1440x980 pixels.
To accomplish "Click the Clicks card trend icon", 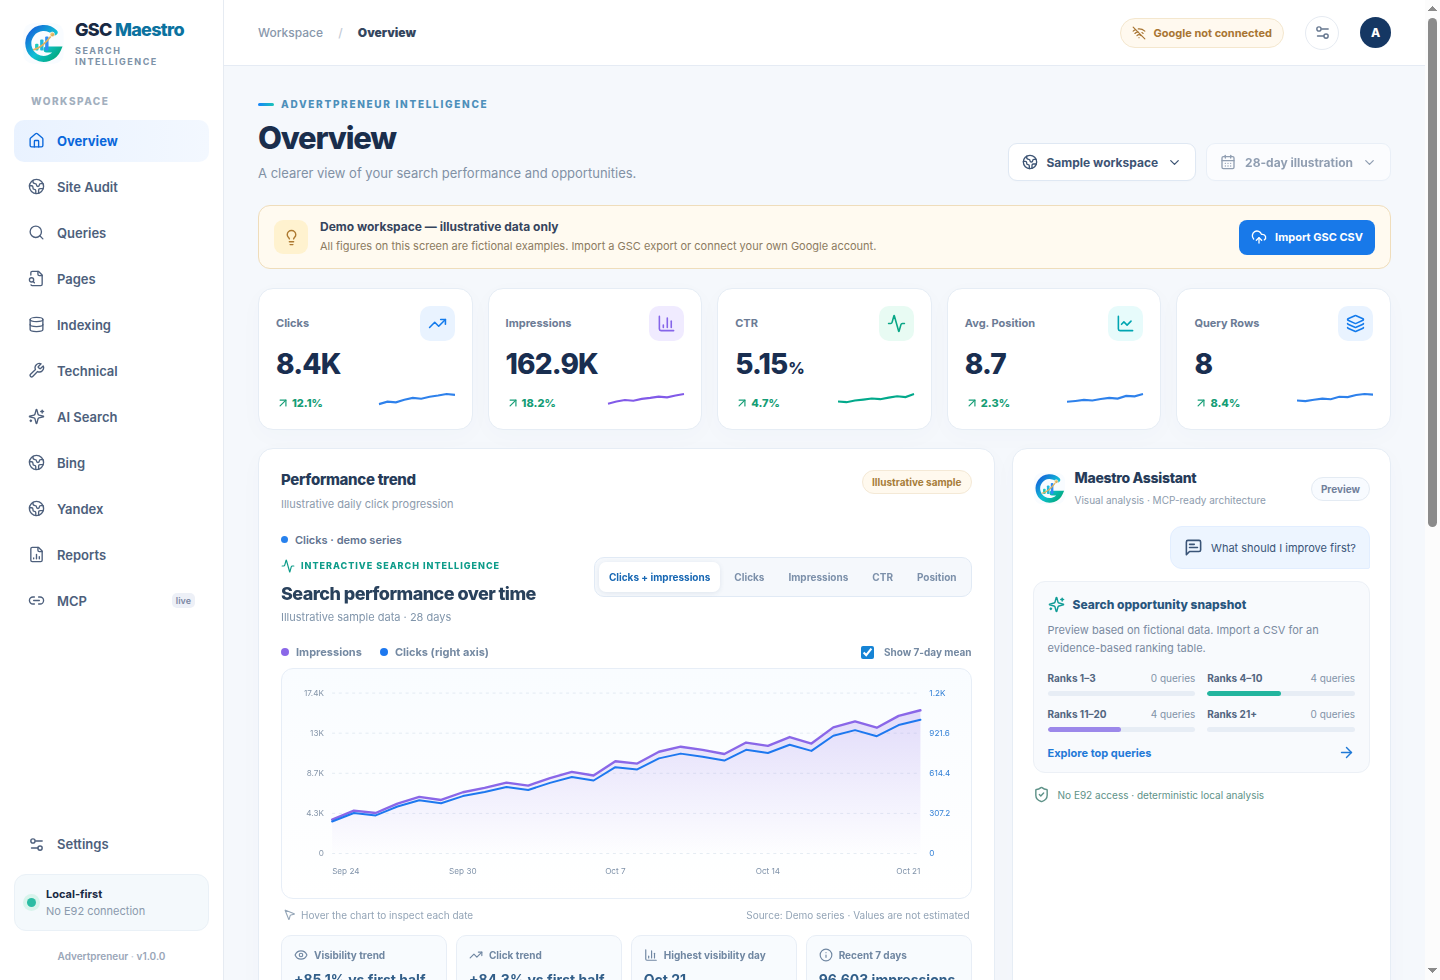I will [x=437, y=323].
